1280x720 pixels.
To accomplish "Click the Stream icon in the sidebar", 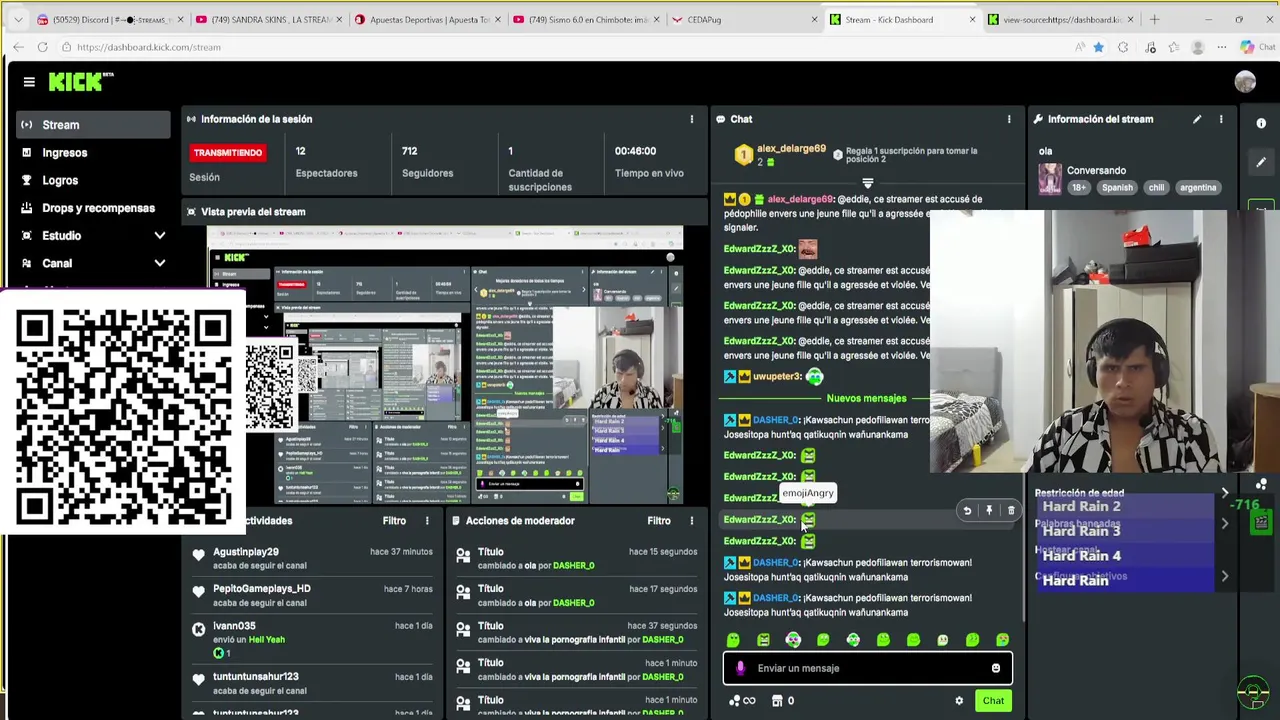I will pyautogui.click(x=27, y=125).
